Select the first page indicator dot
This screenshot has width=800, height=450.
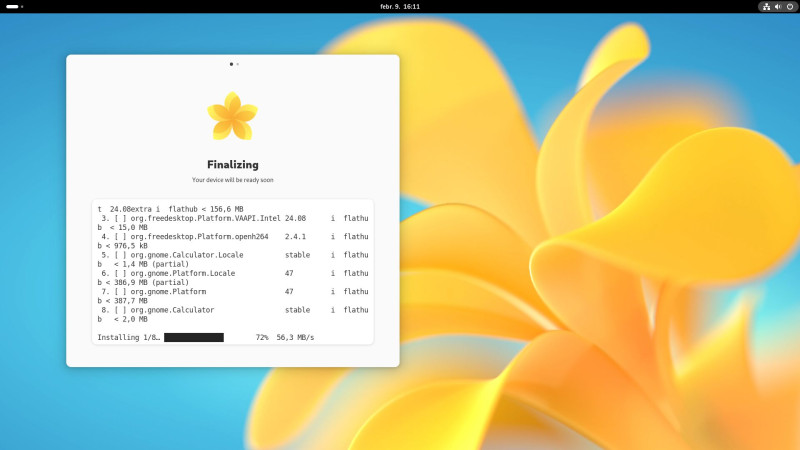231,64
